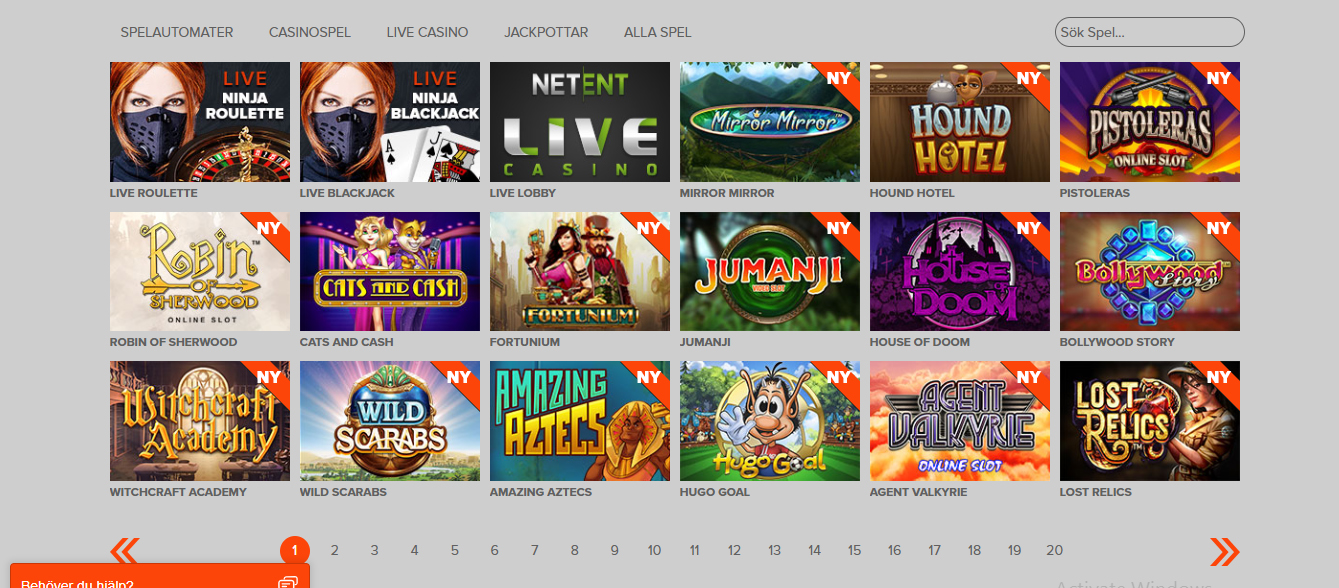Open the Jumanji game thumbnail

tap(770, 271)
